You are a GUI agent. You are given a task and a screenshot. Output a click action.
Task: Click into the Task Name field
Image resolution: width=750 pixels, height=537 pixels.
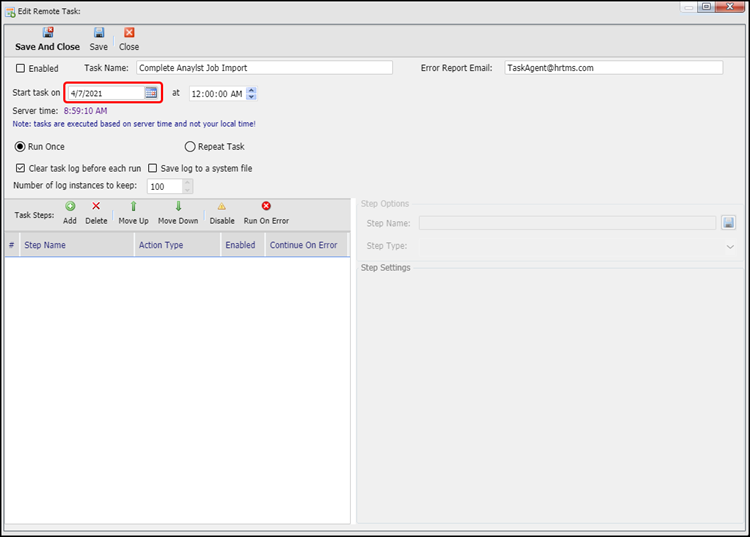click(264, 68)
